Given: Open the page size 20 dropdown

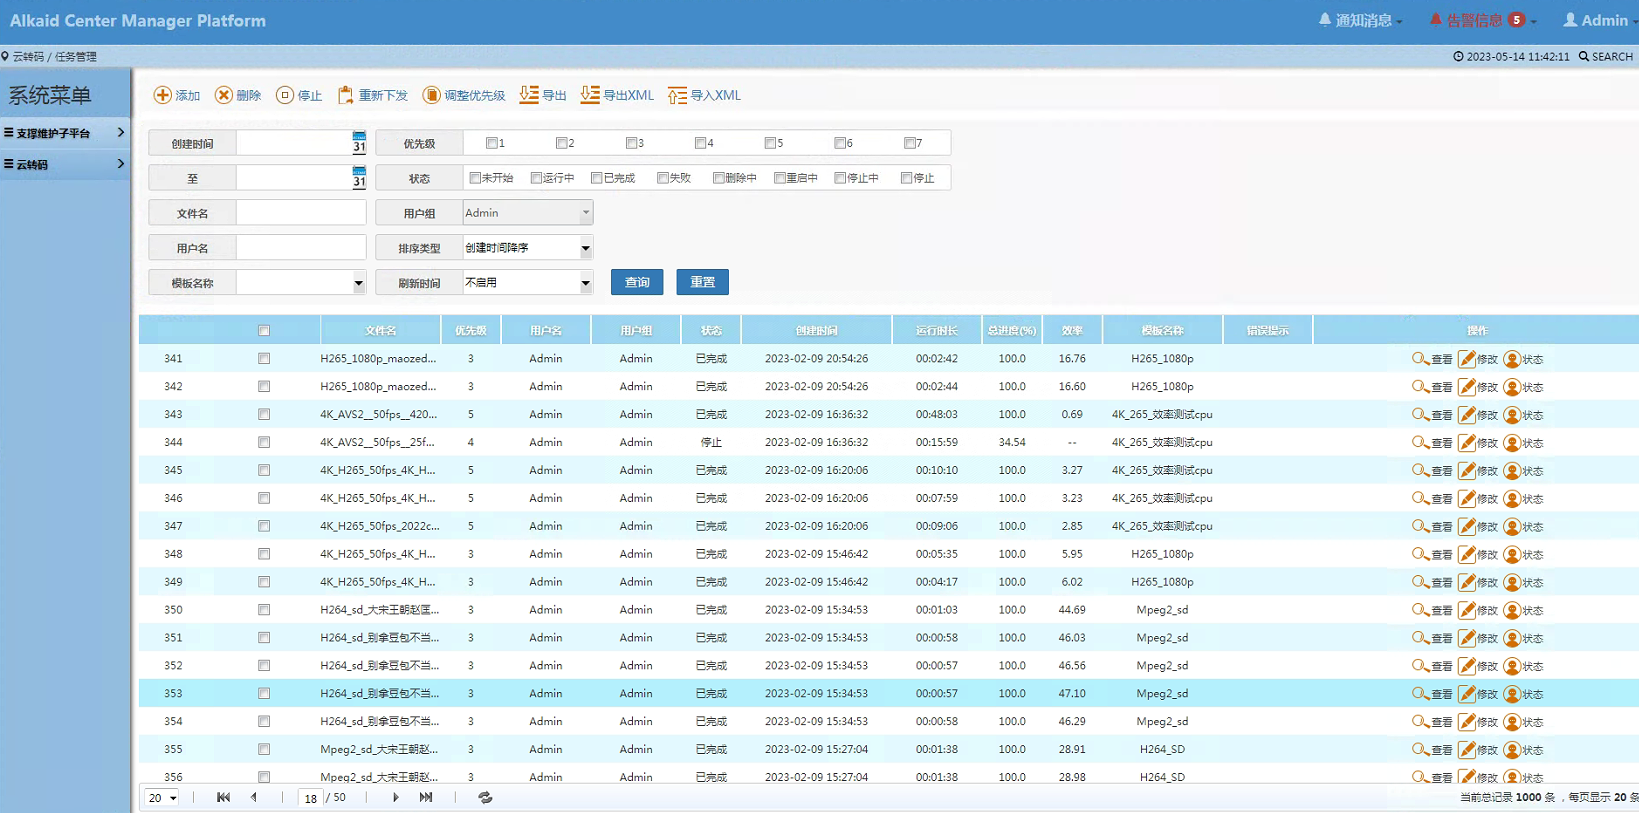Looking at the screenshot, I should [162, 797].
